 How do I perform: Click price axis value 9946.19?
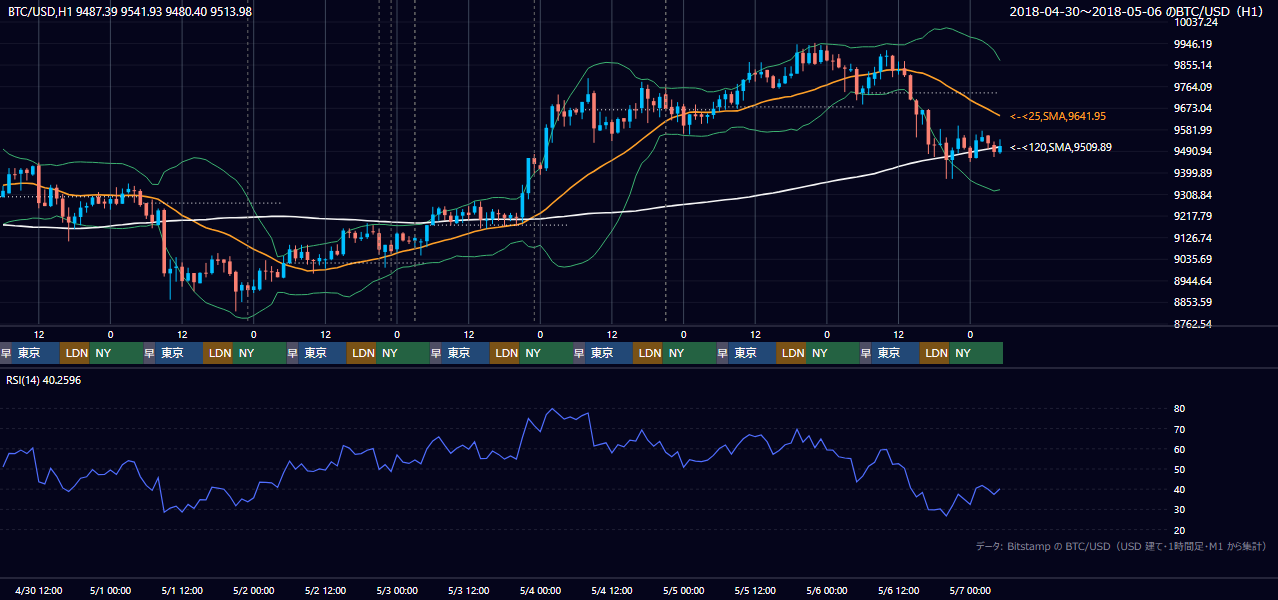pos(1193,44)
